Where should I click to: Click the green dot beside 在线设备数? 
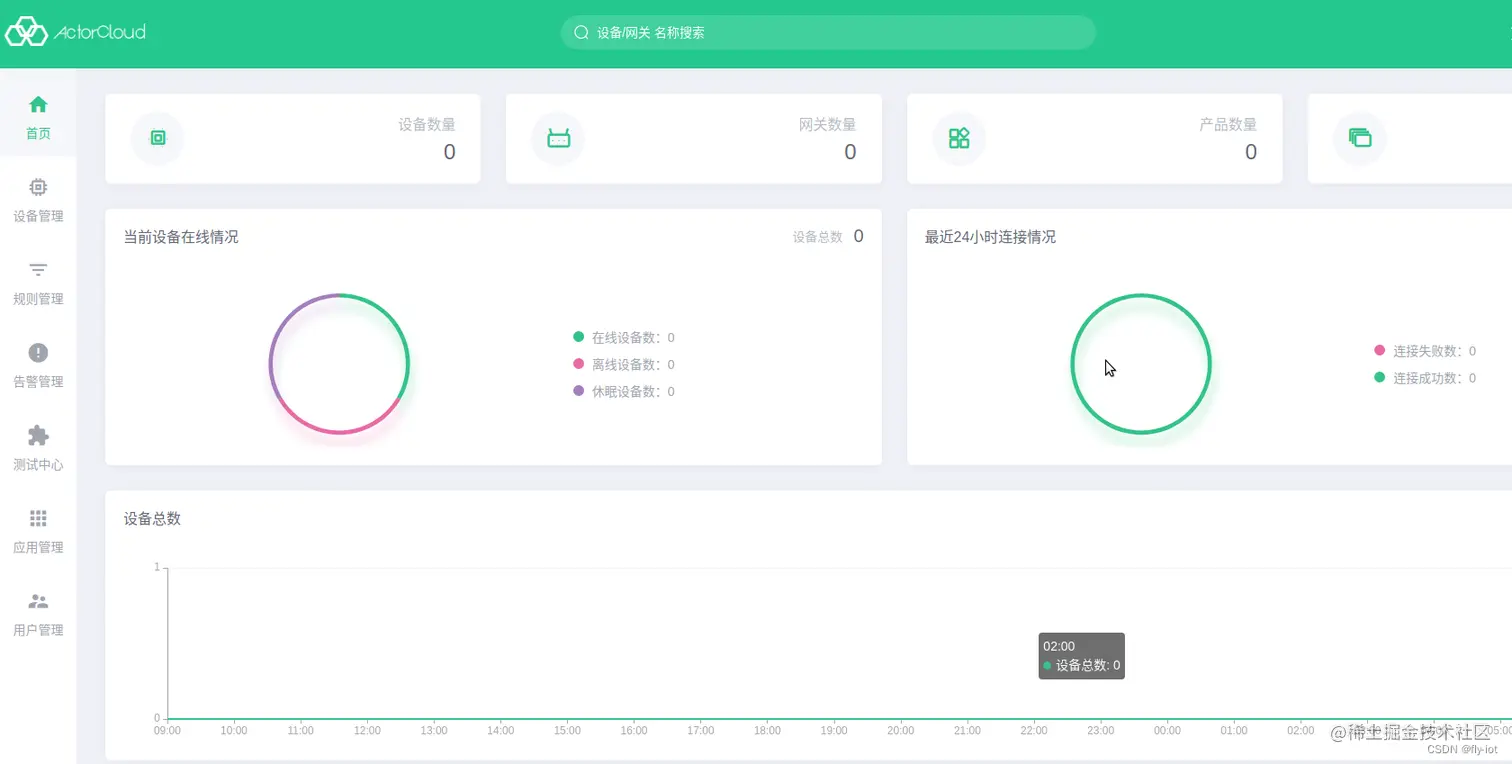578,337
